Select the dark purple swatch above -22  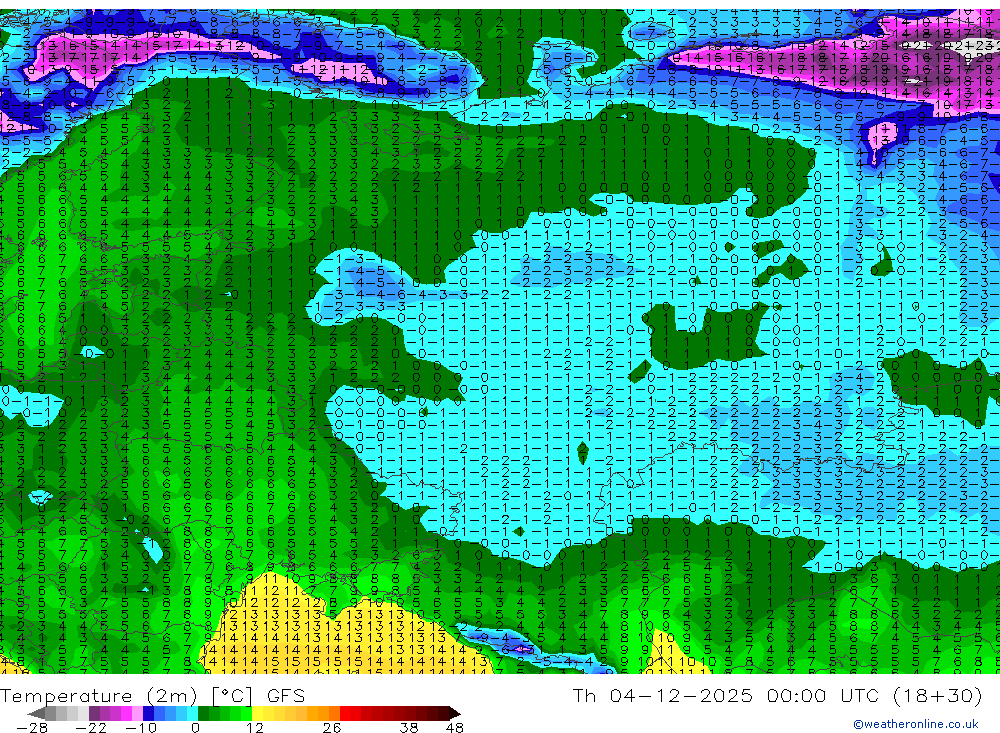click(x=94, y=713)
